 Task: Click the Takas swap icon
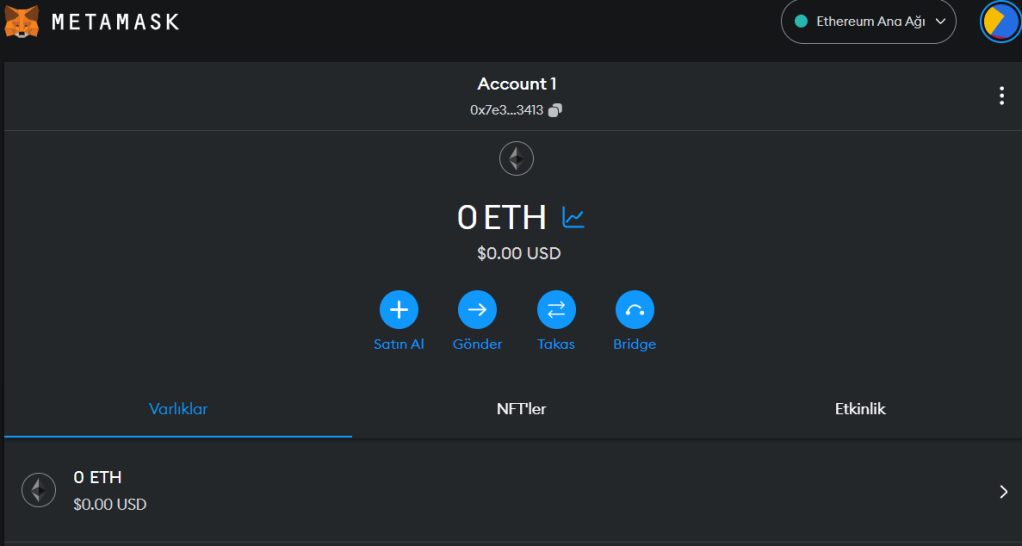click(556, 310)
